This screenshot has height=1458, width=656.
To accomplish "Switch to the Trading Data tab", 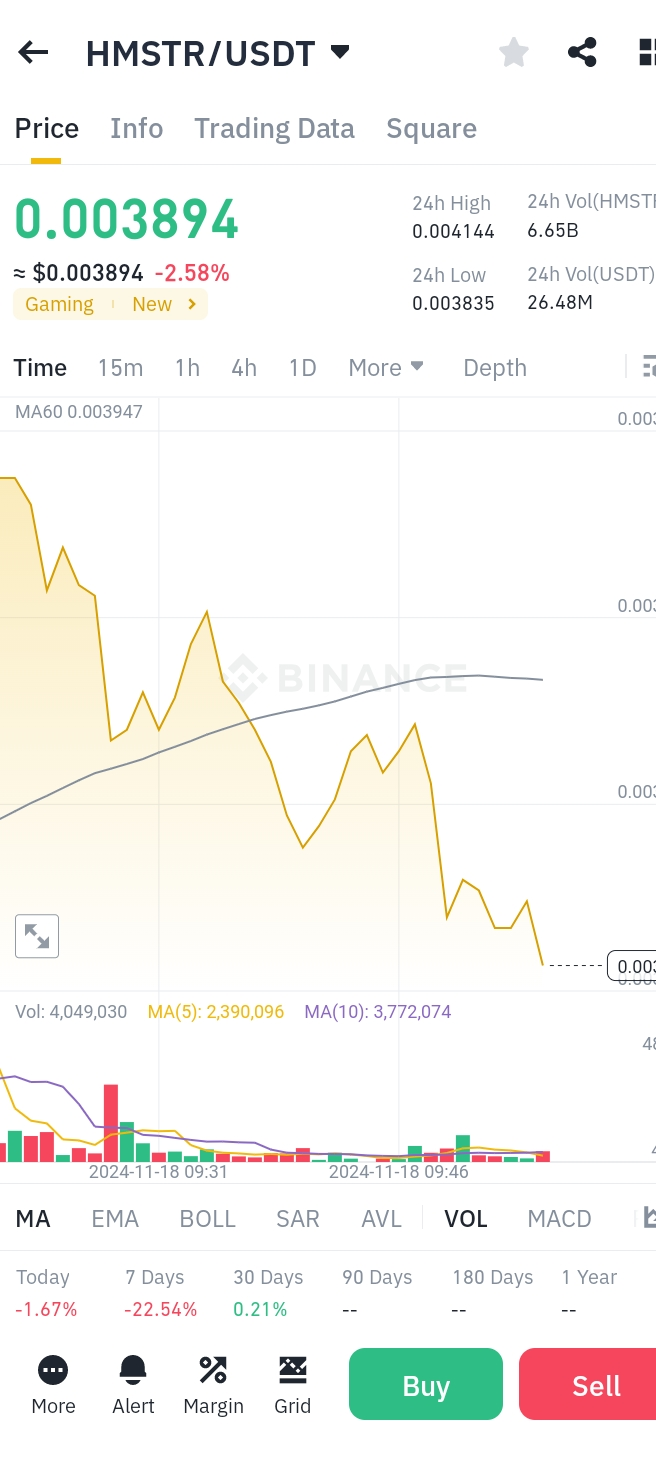I will pyautogui.click(x=274, y=128).
